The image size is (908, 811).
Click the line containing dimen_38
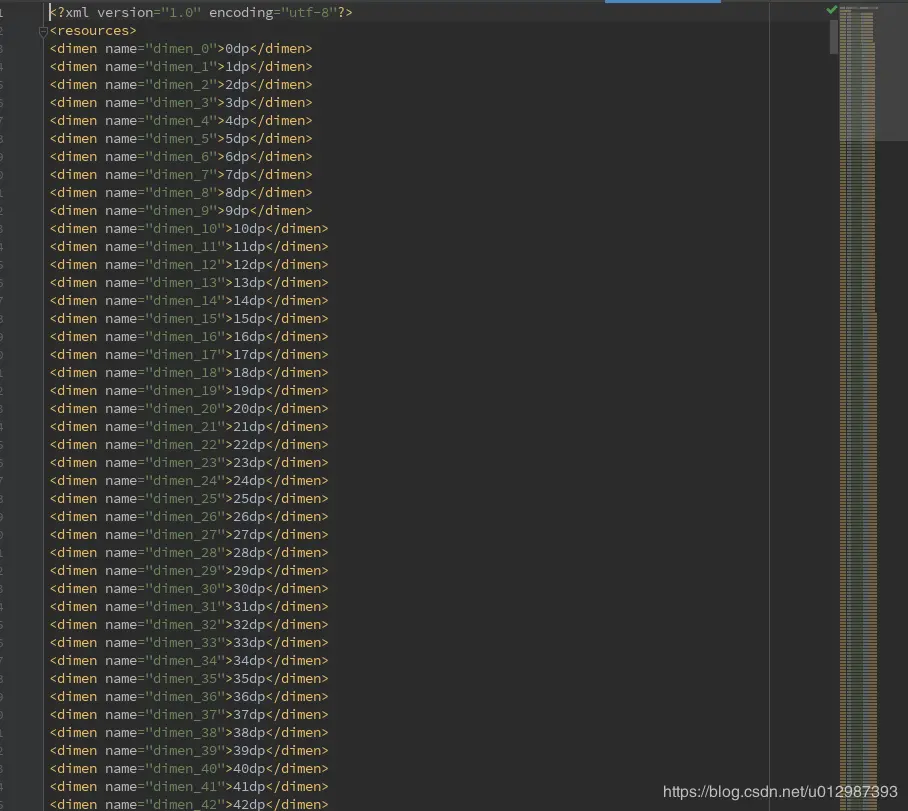click(189, 732)
